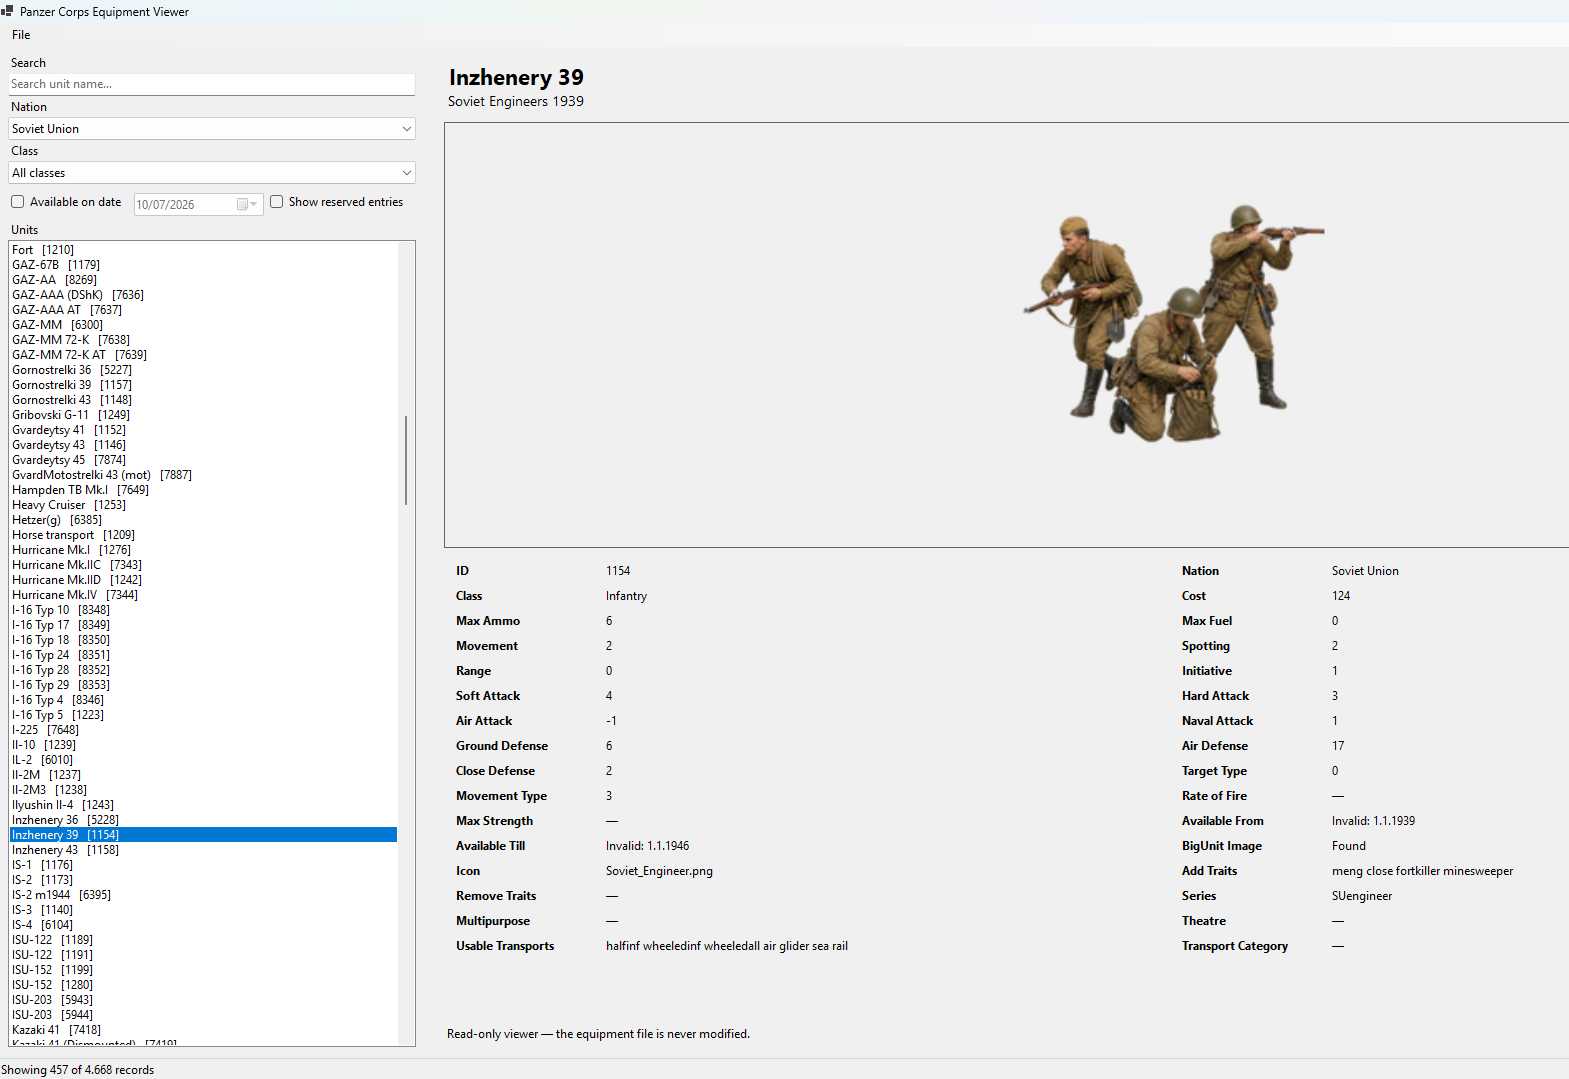Click the Soviet engineers unit image
The height and width of the screenshot is (1079, 1569).
pyautogui.click(x=1172, y=322)
